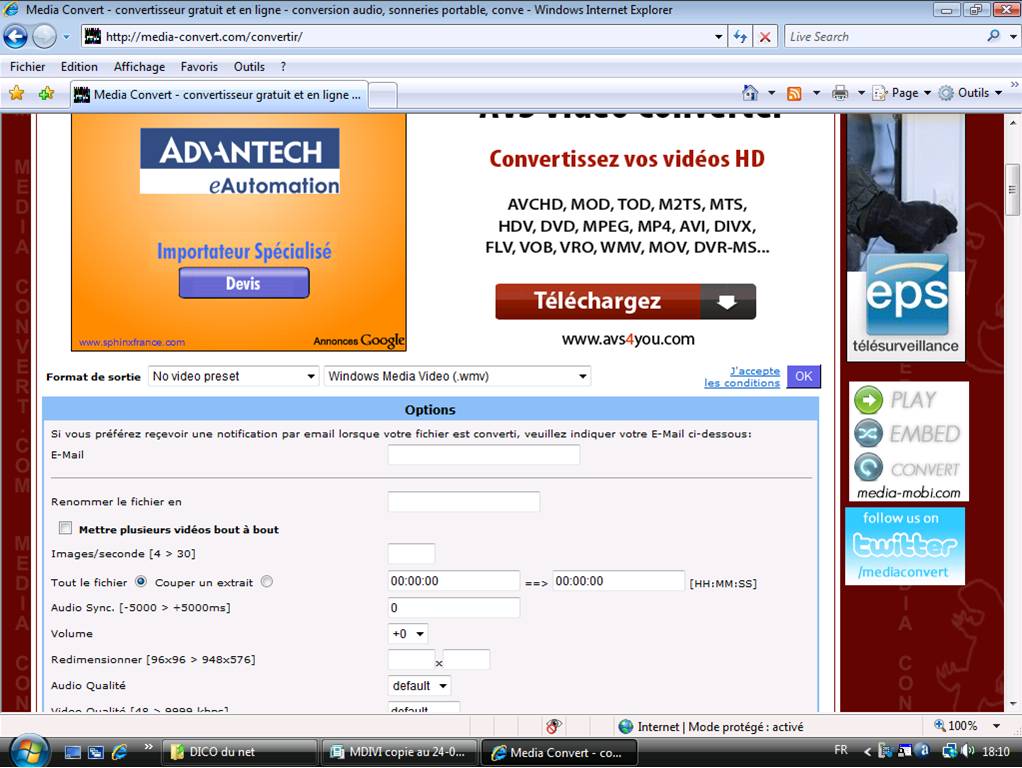Click J'accepte les conditions link
Image resolution: width=1022 pixels, height=768 pixels.
click(x=742, y=377)
